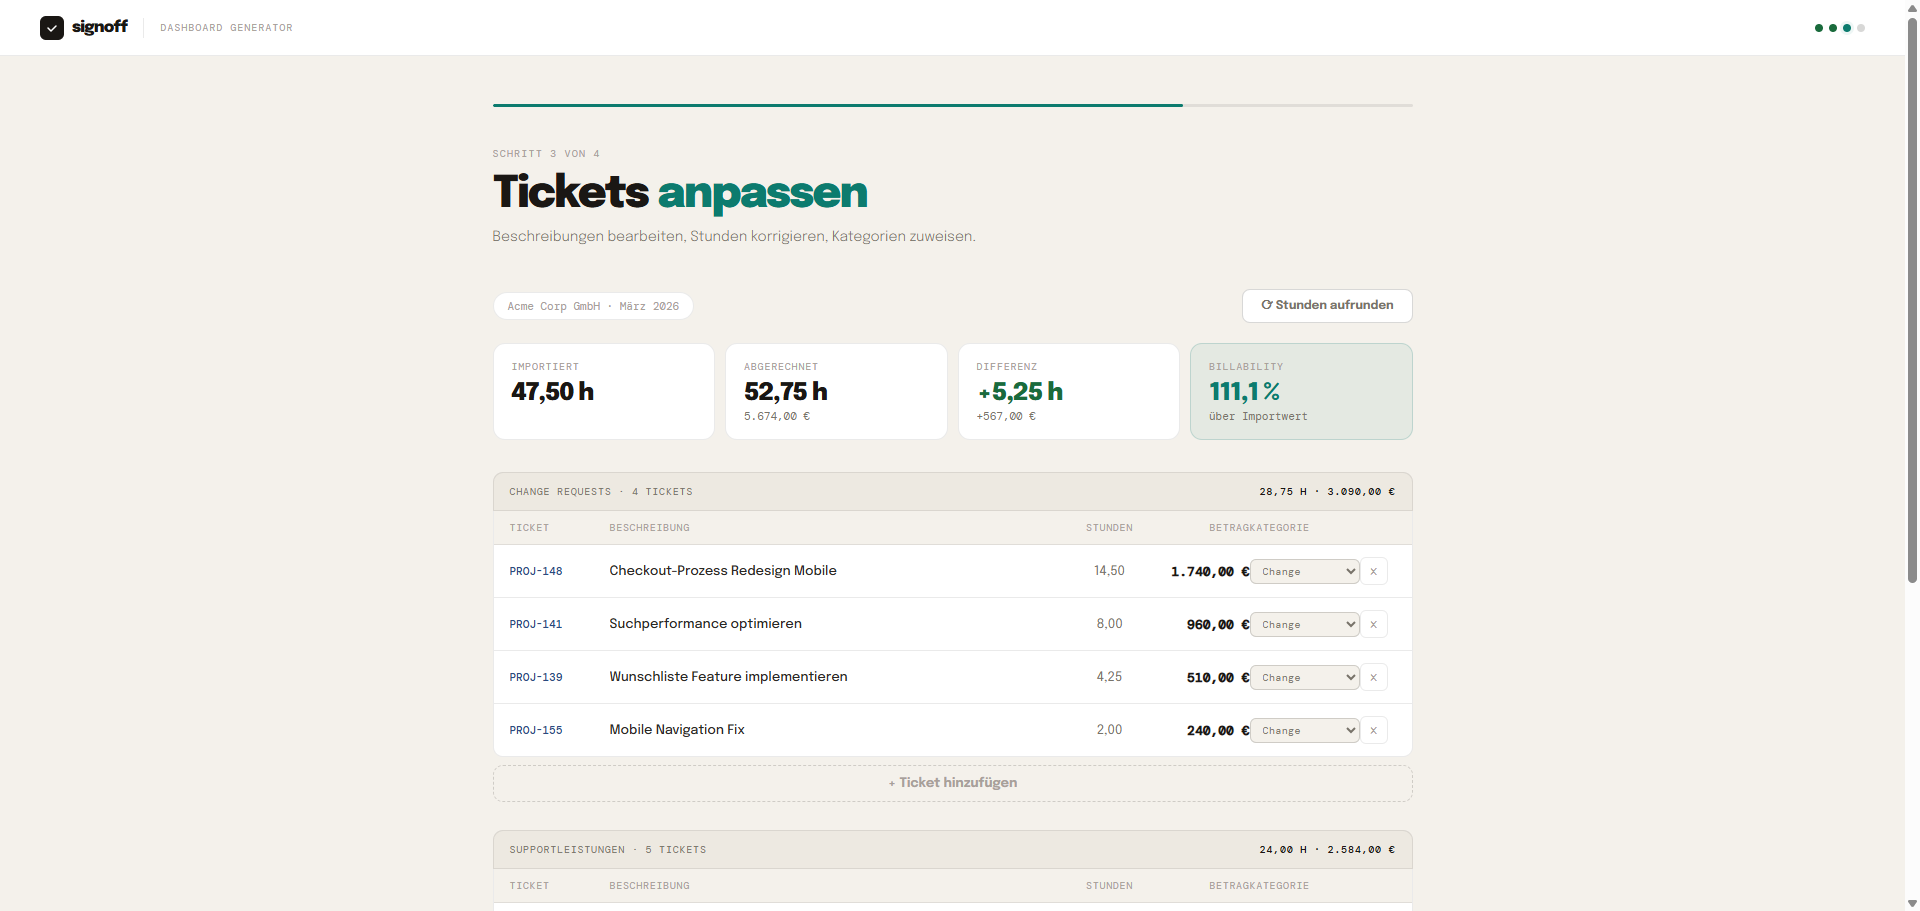Viewport: 1920px width, 911px height.
Task: Click the signoff checkmark logo icon
Action: pyautogui.click(x=52, y=27)
